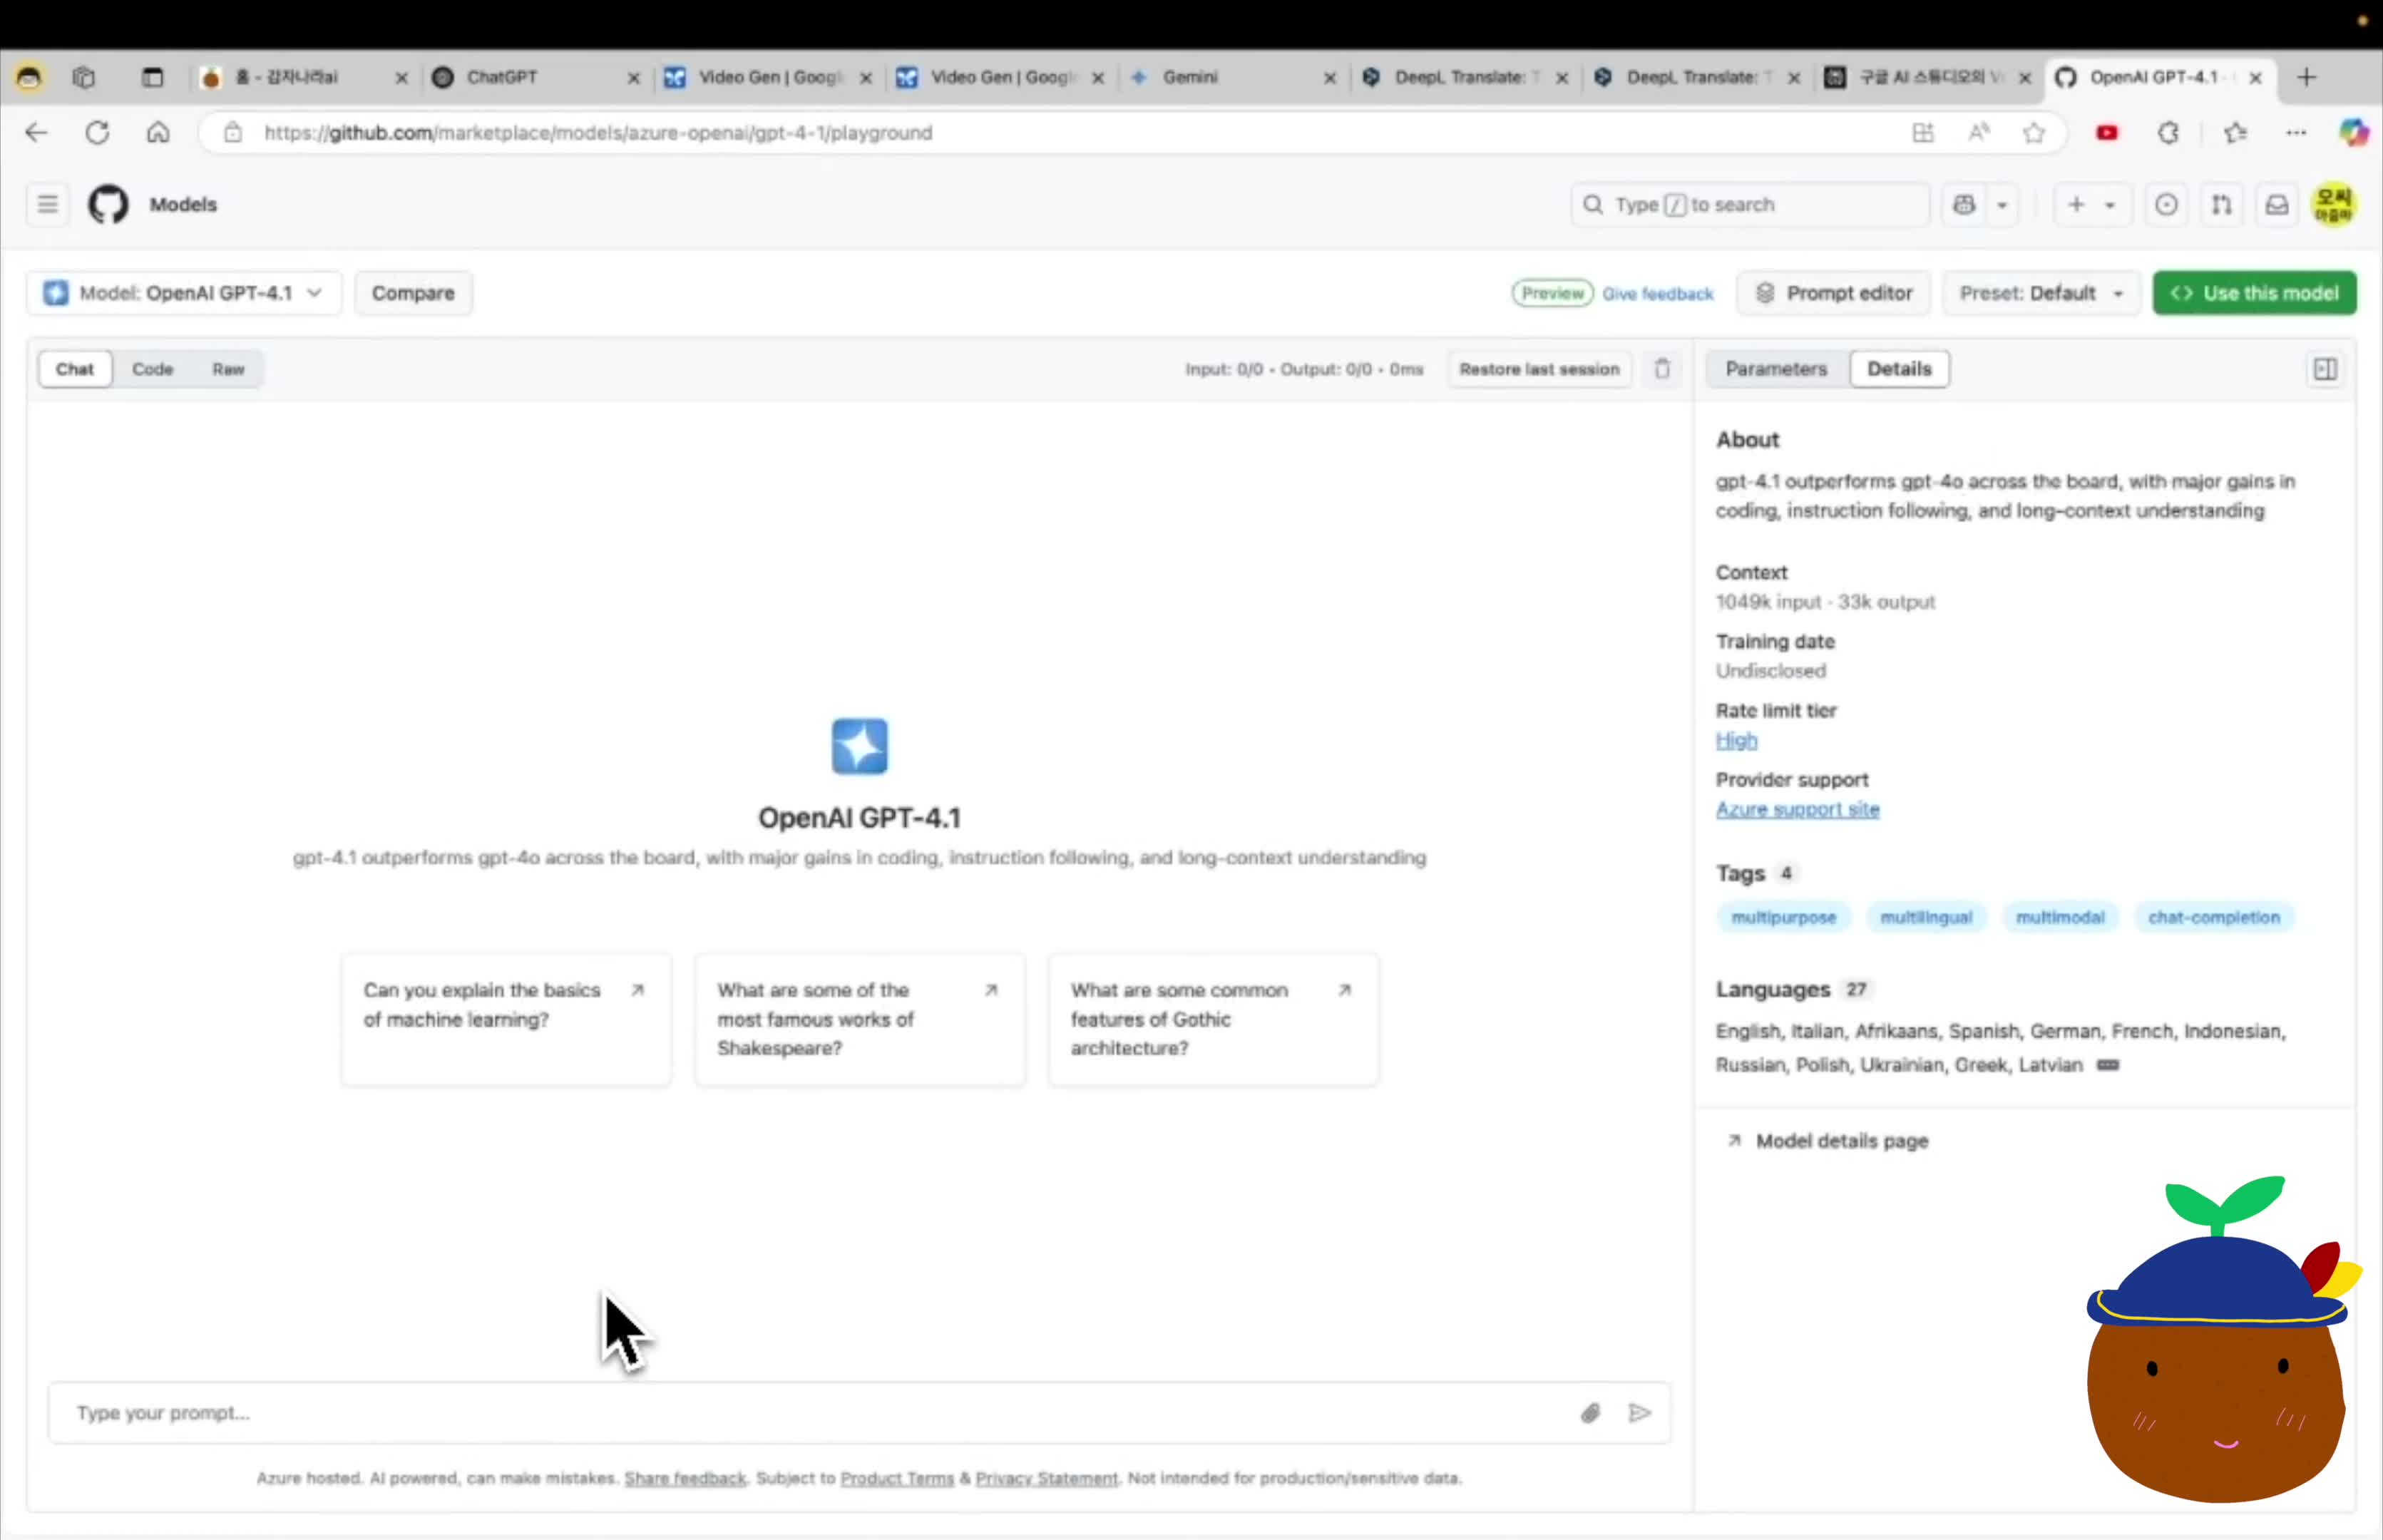Click the multimodal tag
This screenshot has height=1540, width=2383.
point(2060,917)
